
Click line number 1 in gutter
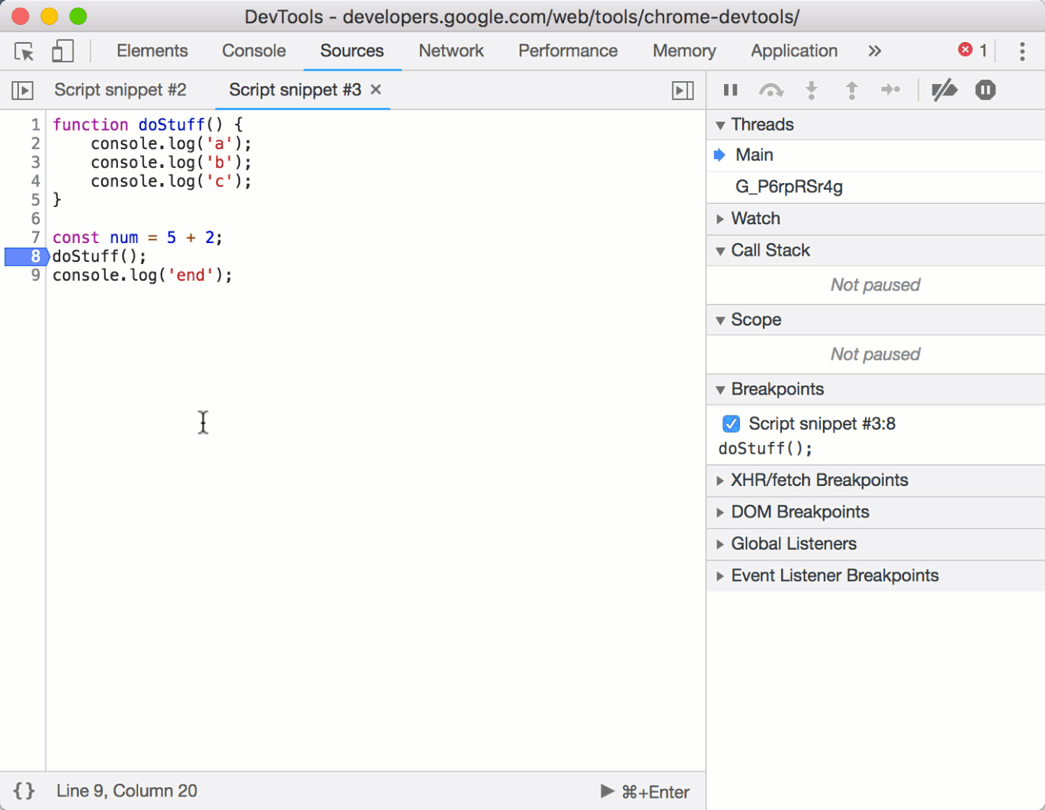click(35, 125)
